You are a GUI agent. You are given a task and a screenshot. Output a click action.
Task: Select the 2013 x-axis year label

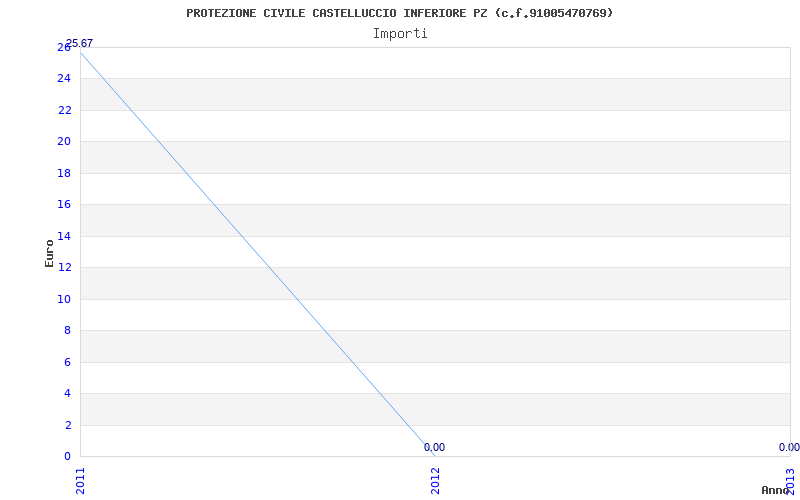pos(790,481)
